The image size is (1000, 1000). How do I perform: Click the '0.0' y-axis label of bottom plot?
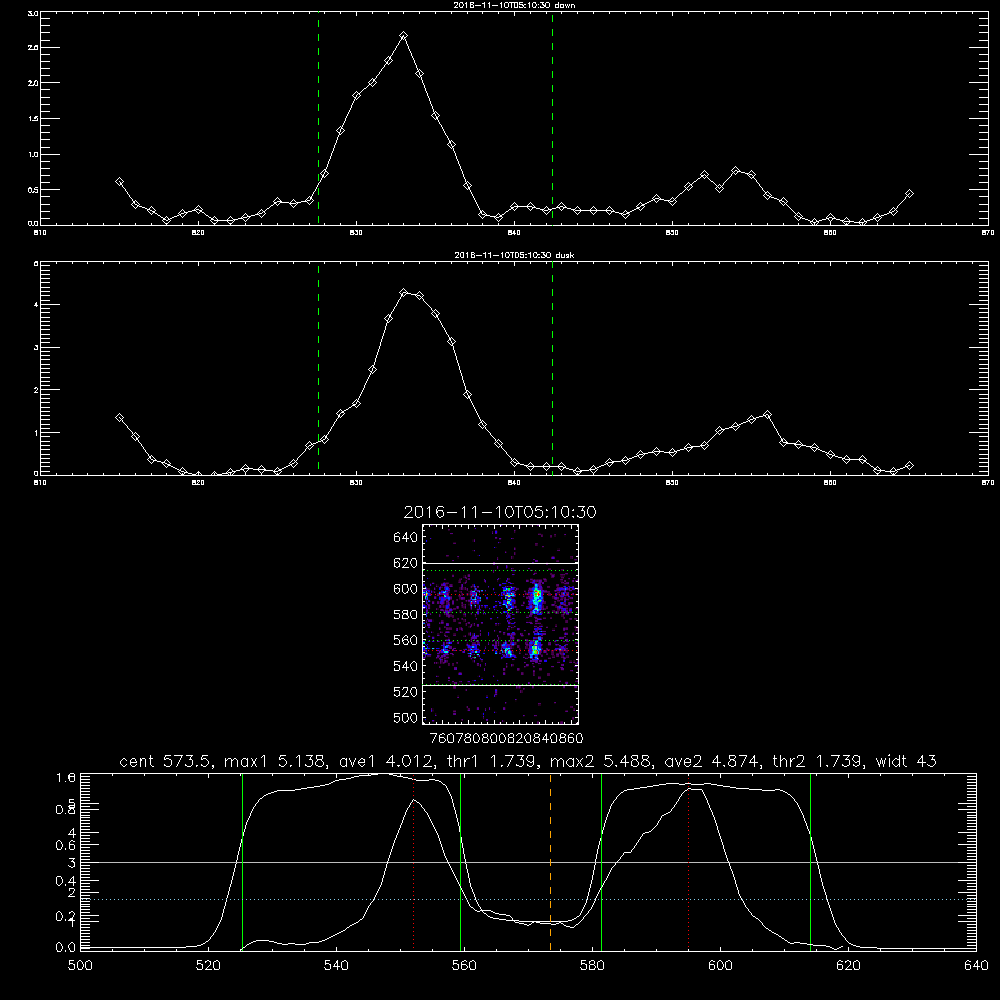coord(66,948)
